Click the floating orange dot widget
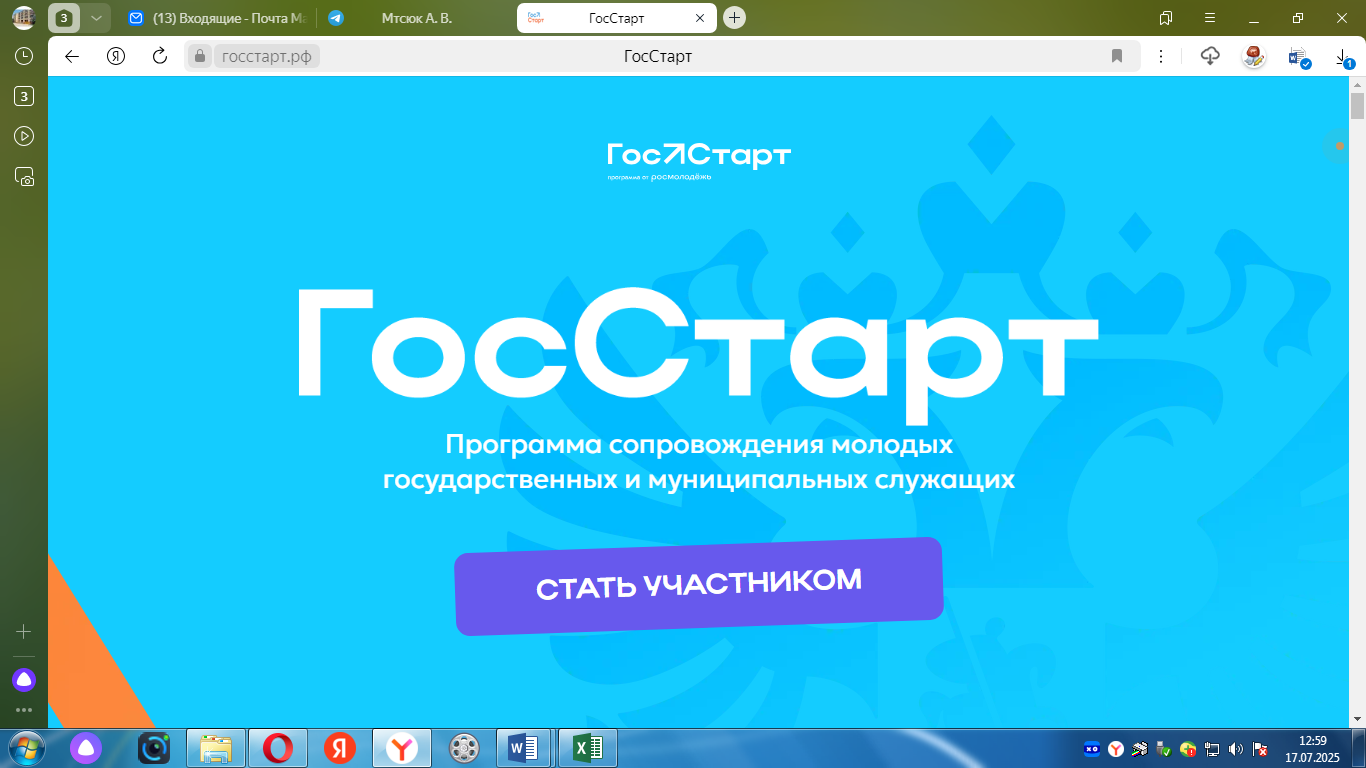The height and width of the screenshot is (768, 1366). (1339, 146)
